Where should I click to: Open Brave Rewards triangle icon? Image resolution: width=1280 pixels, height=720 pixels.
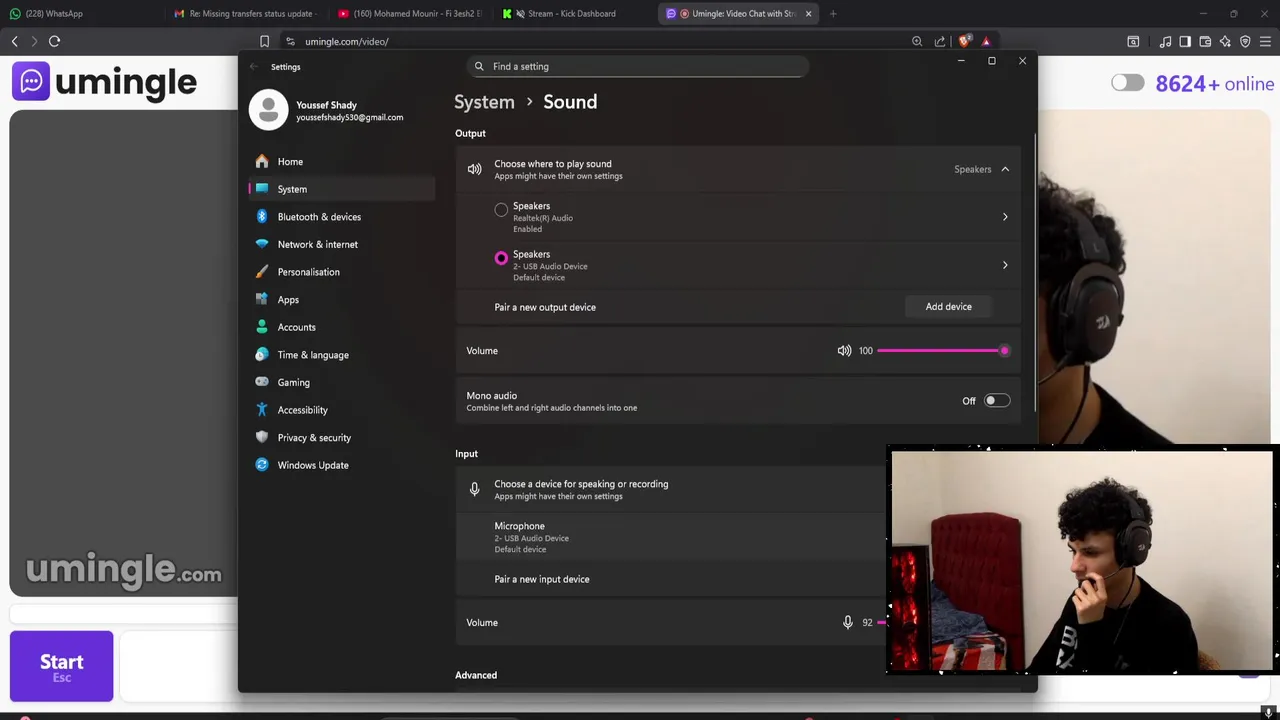click(986, 41)
